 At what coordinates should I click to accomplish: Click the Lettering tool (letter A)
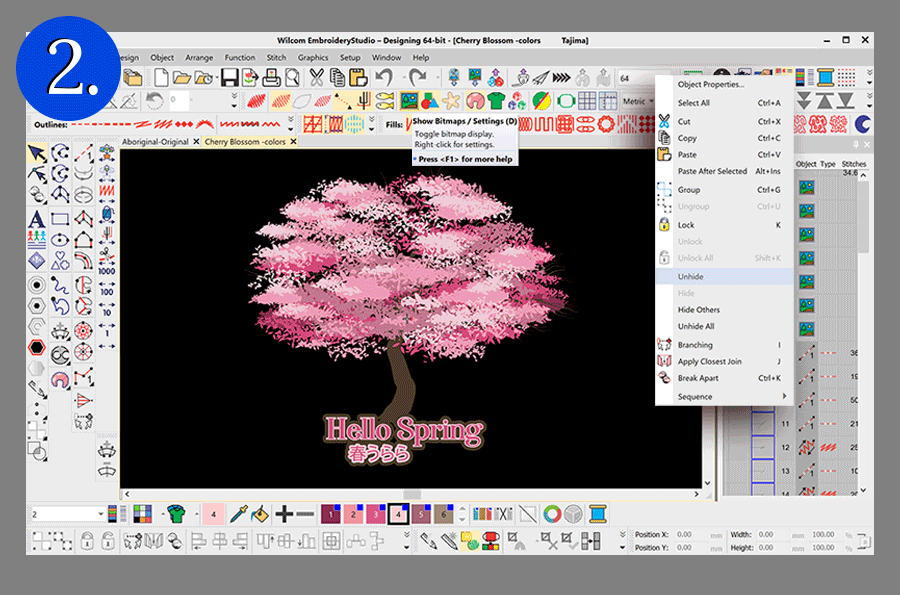pos(37,218)
